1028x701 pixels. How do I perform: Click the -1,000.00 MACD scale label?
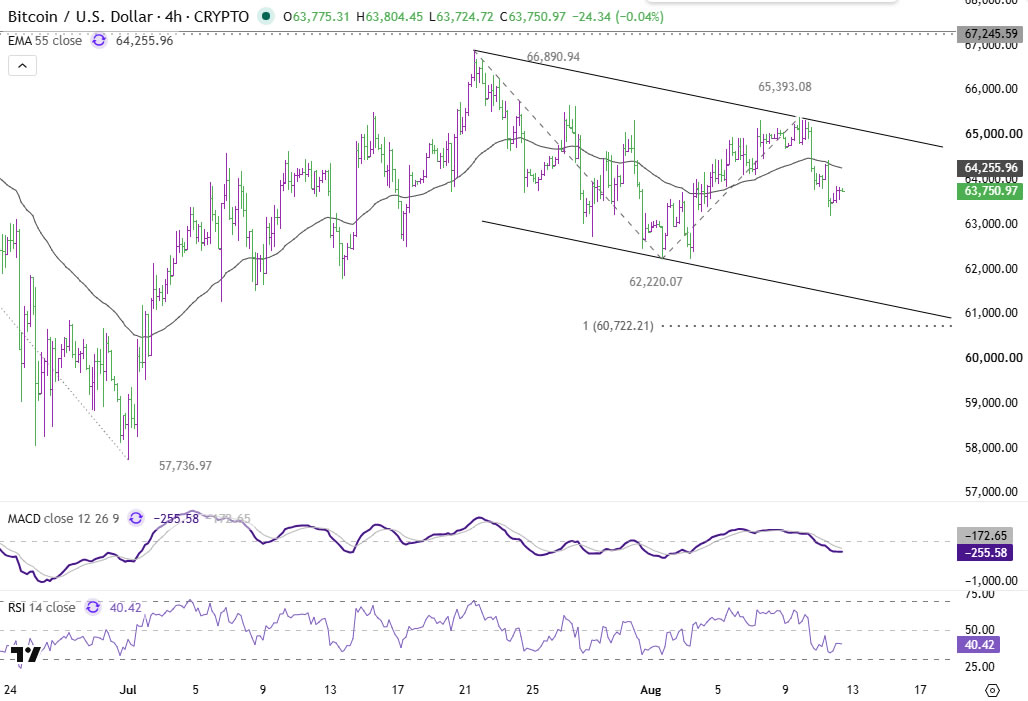991,581
